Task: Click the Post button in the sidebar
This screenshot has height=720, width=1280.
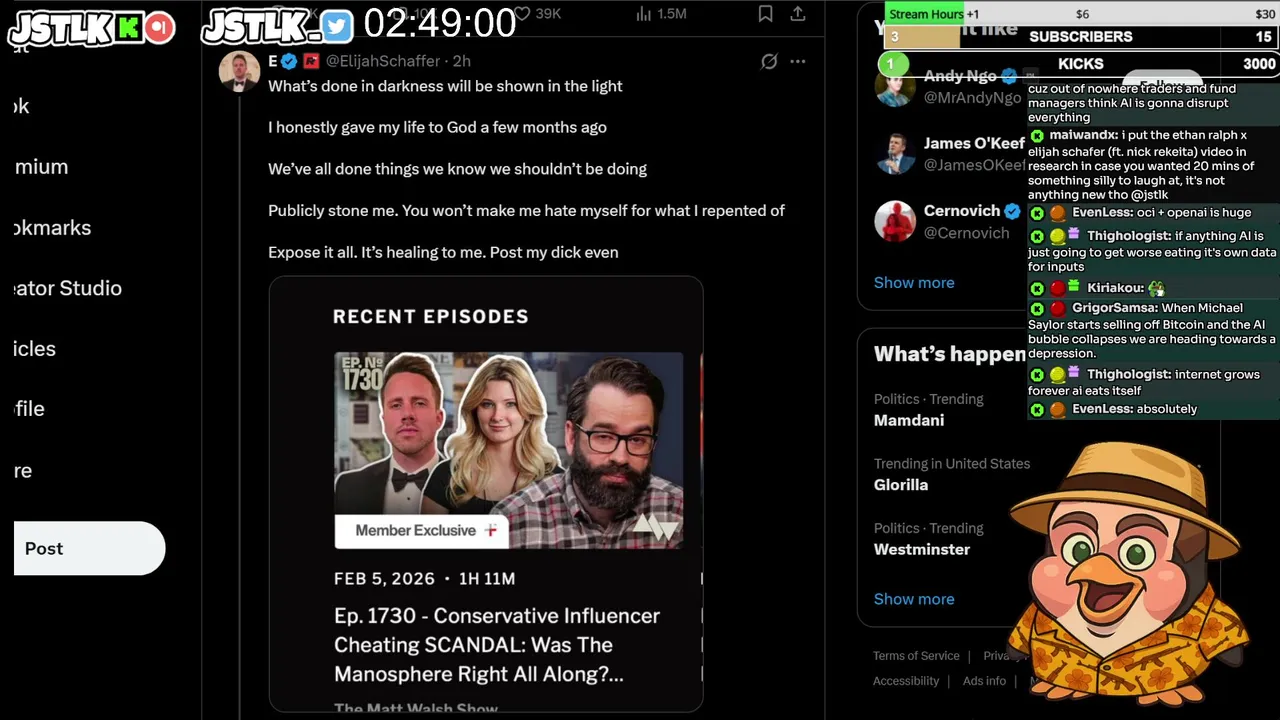Action: 89,548
